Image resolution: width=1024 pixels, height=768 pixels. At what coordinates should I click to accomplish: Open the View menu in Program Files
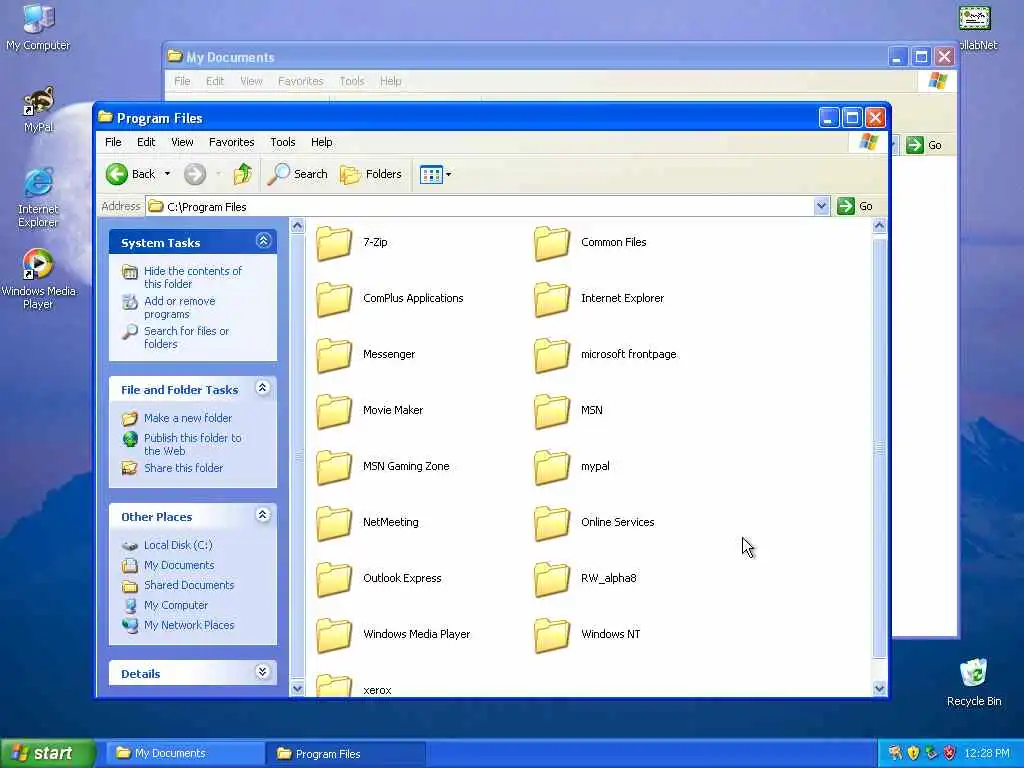[x=182, y=142]
